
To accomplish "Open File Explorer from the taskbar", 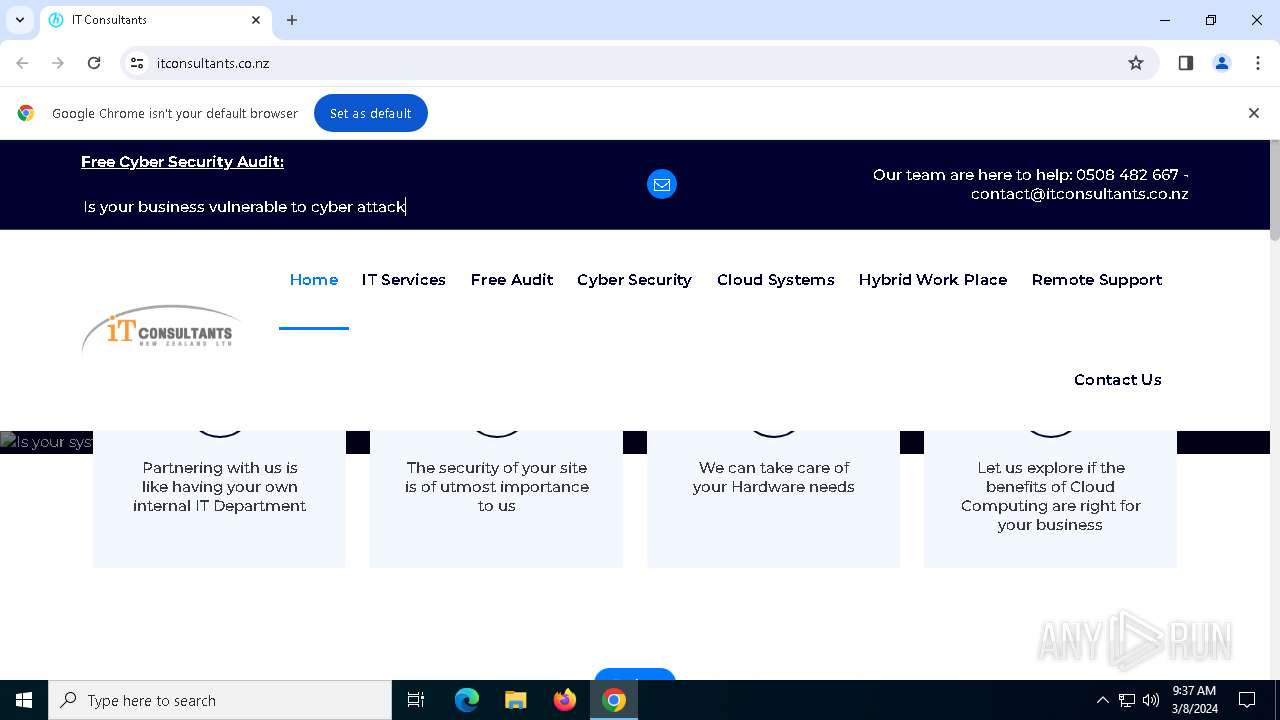I will pos(516,700).
